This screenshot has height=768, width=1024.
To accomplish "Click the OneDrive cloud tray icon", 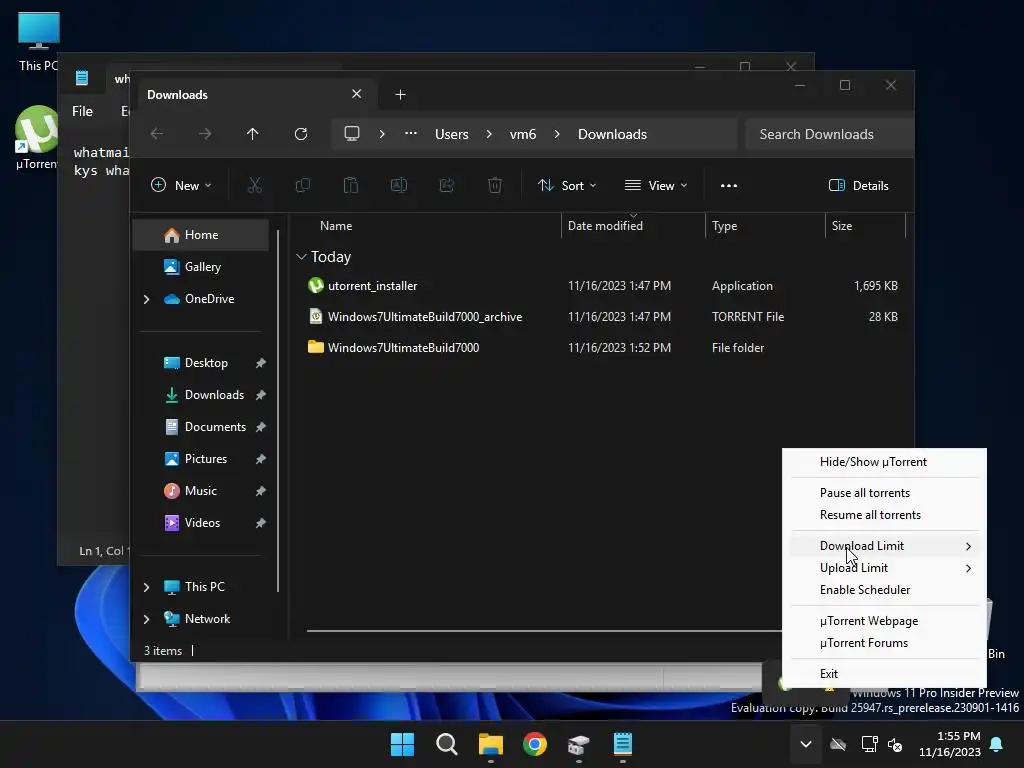I will pos(838,744).
